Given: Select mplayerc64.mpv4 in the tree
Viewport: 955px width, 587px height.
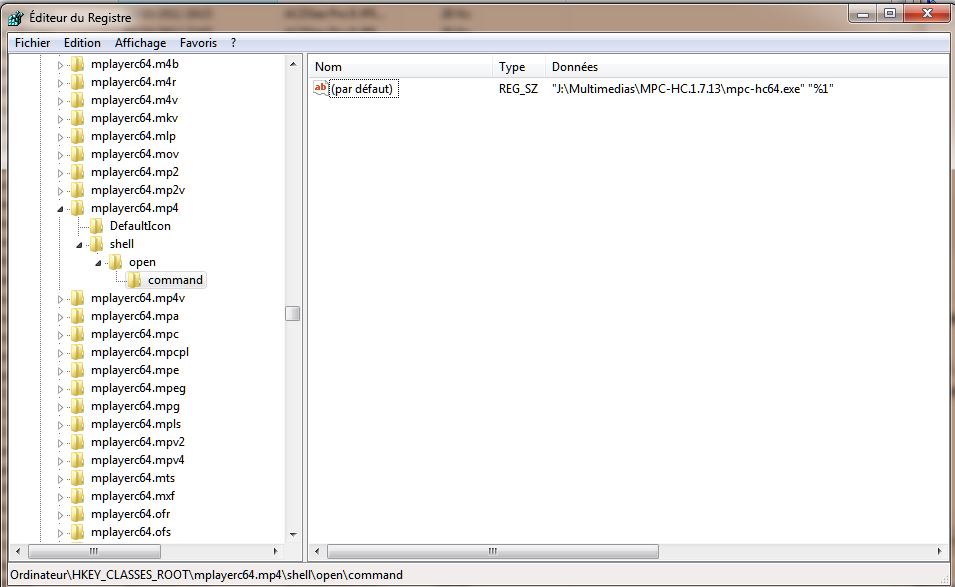Looking at the screenshot, I should (x=138, y=460).
